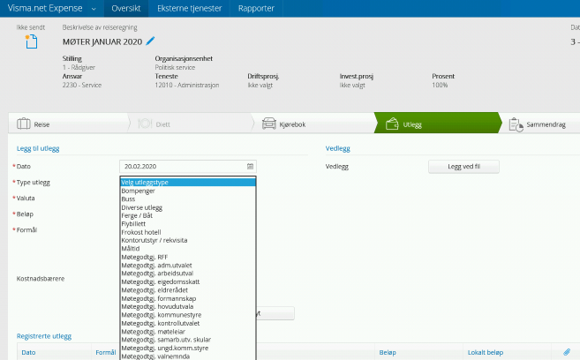Click the report title MØTER JANUAR 2020
580x360 pixels.
pos(102,42)
